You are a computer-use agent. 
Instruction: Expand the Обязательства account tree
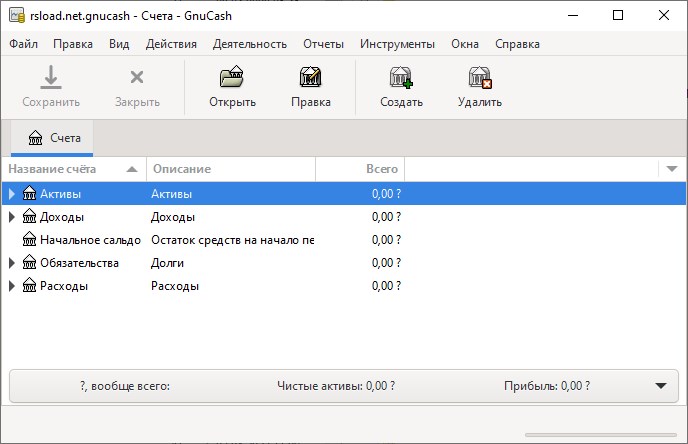12,262
